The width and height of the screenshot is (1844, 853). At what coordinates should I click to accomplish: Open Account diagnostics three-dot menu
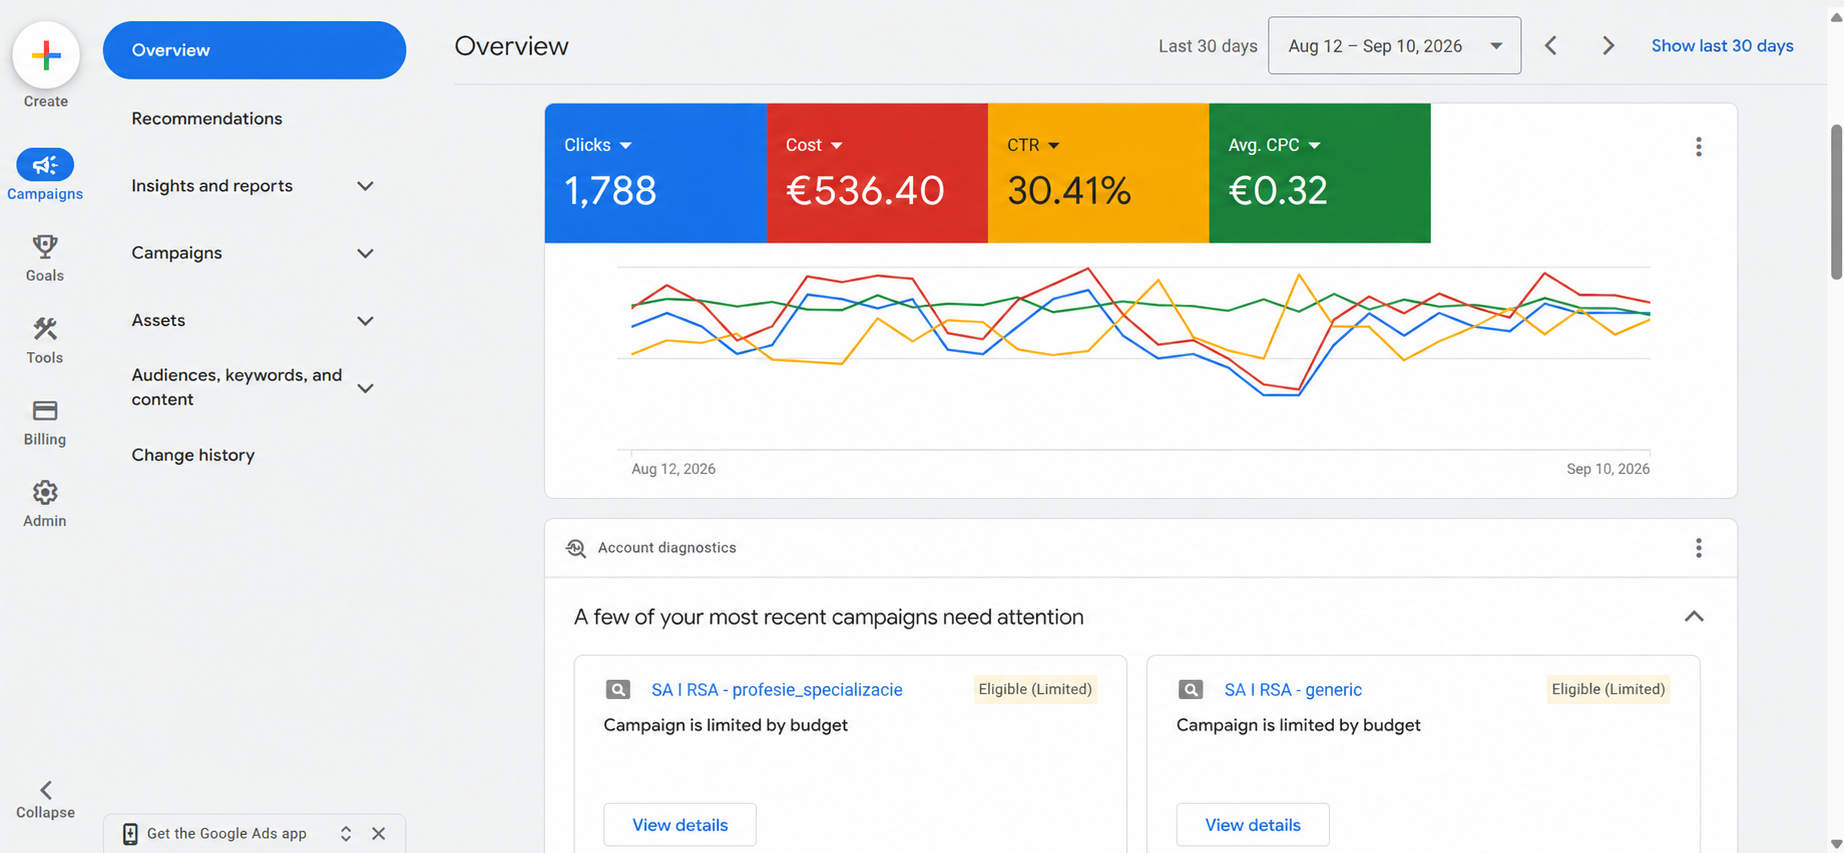click(x=1698, y=548)
